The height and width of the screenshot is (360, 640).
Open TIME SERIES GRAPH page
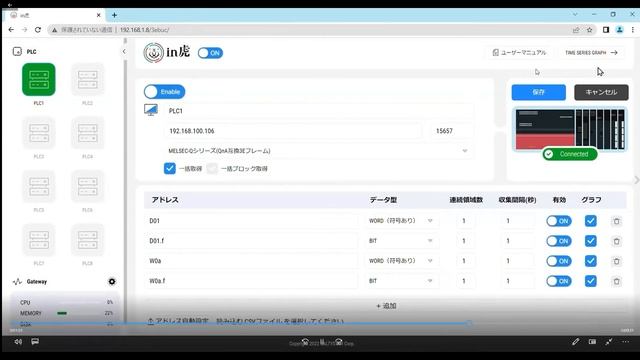591,53
